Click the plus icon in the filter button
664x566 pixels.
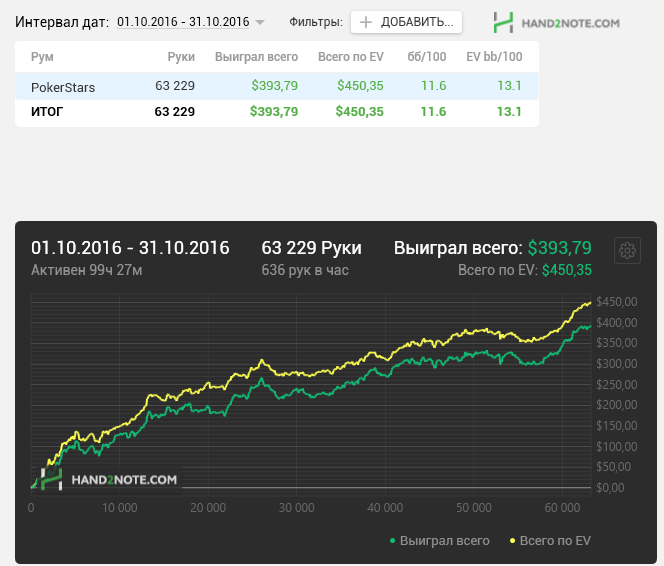[365, 22]
